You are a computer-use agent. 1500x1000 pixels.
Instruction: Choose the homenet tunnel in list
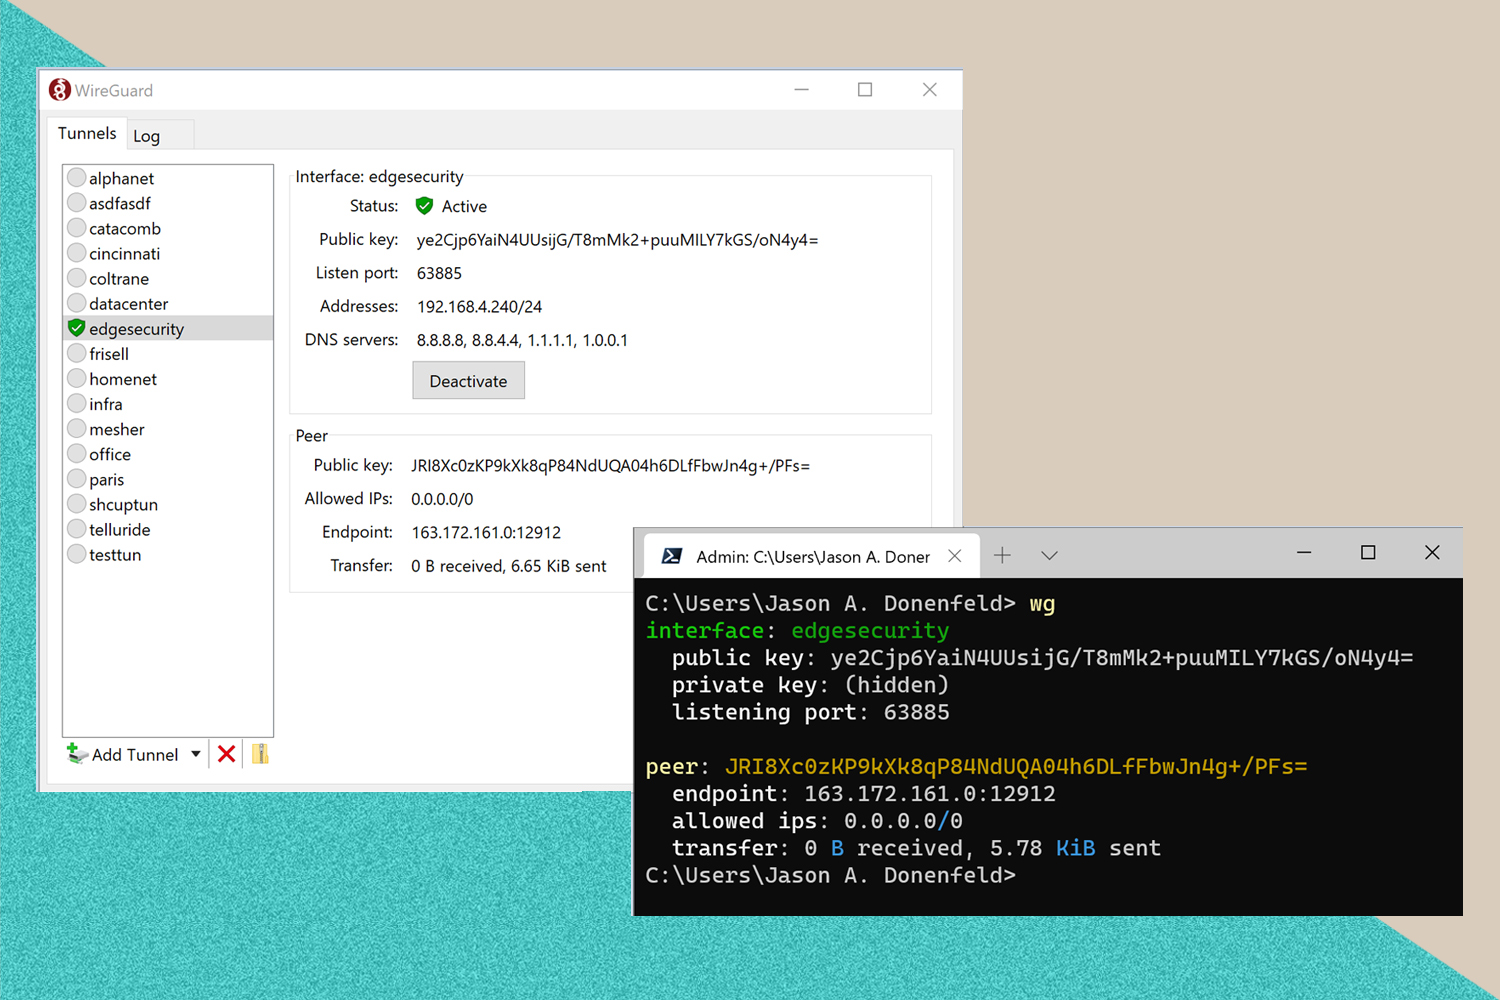pos(123,379)
